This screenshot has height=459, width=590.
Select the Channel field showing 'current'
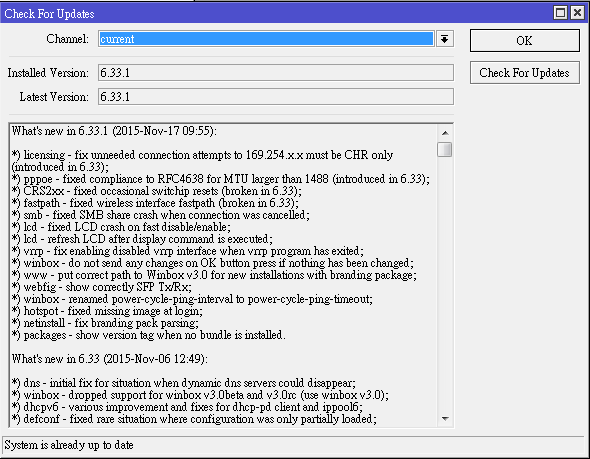point(266,39)
